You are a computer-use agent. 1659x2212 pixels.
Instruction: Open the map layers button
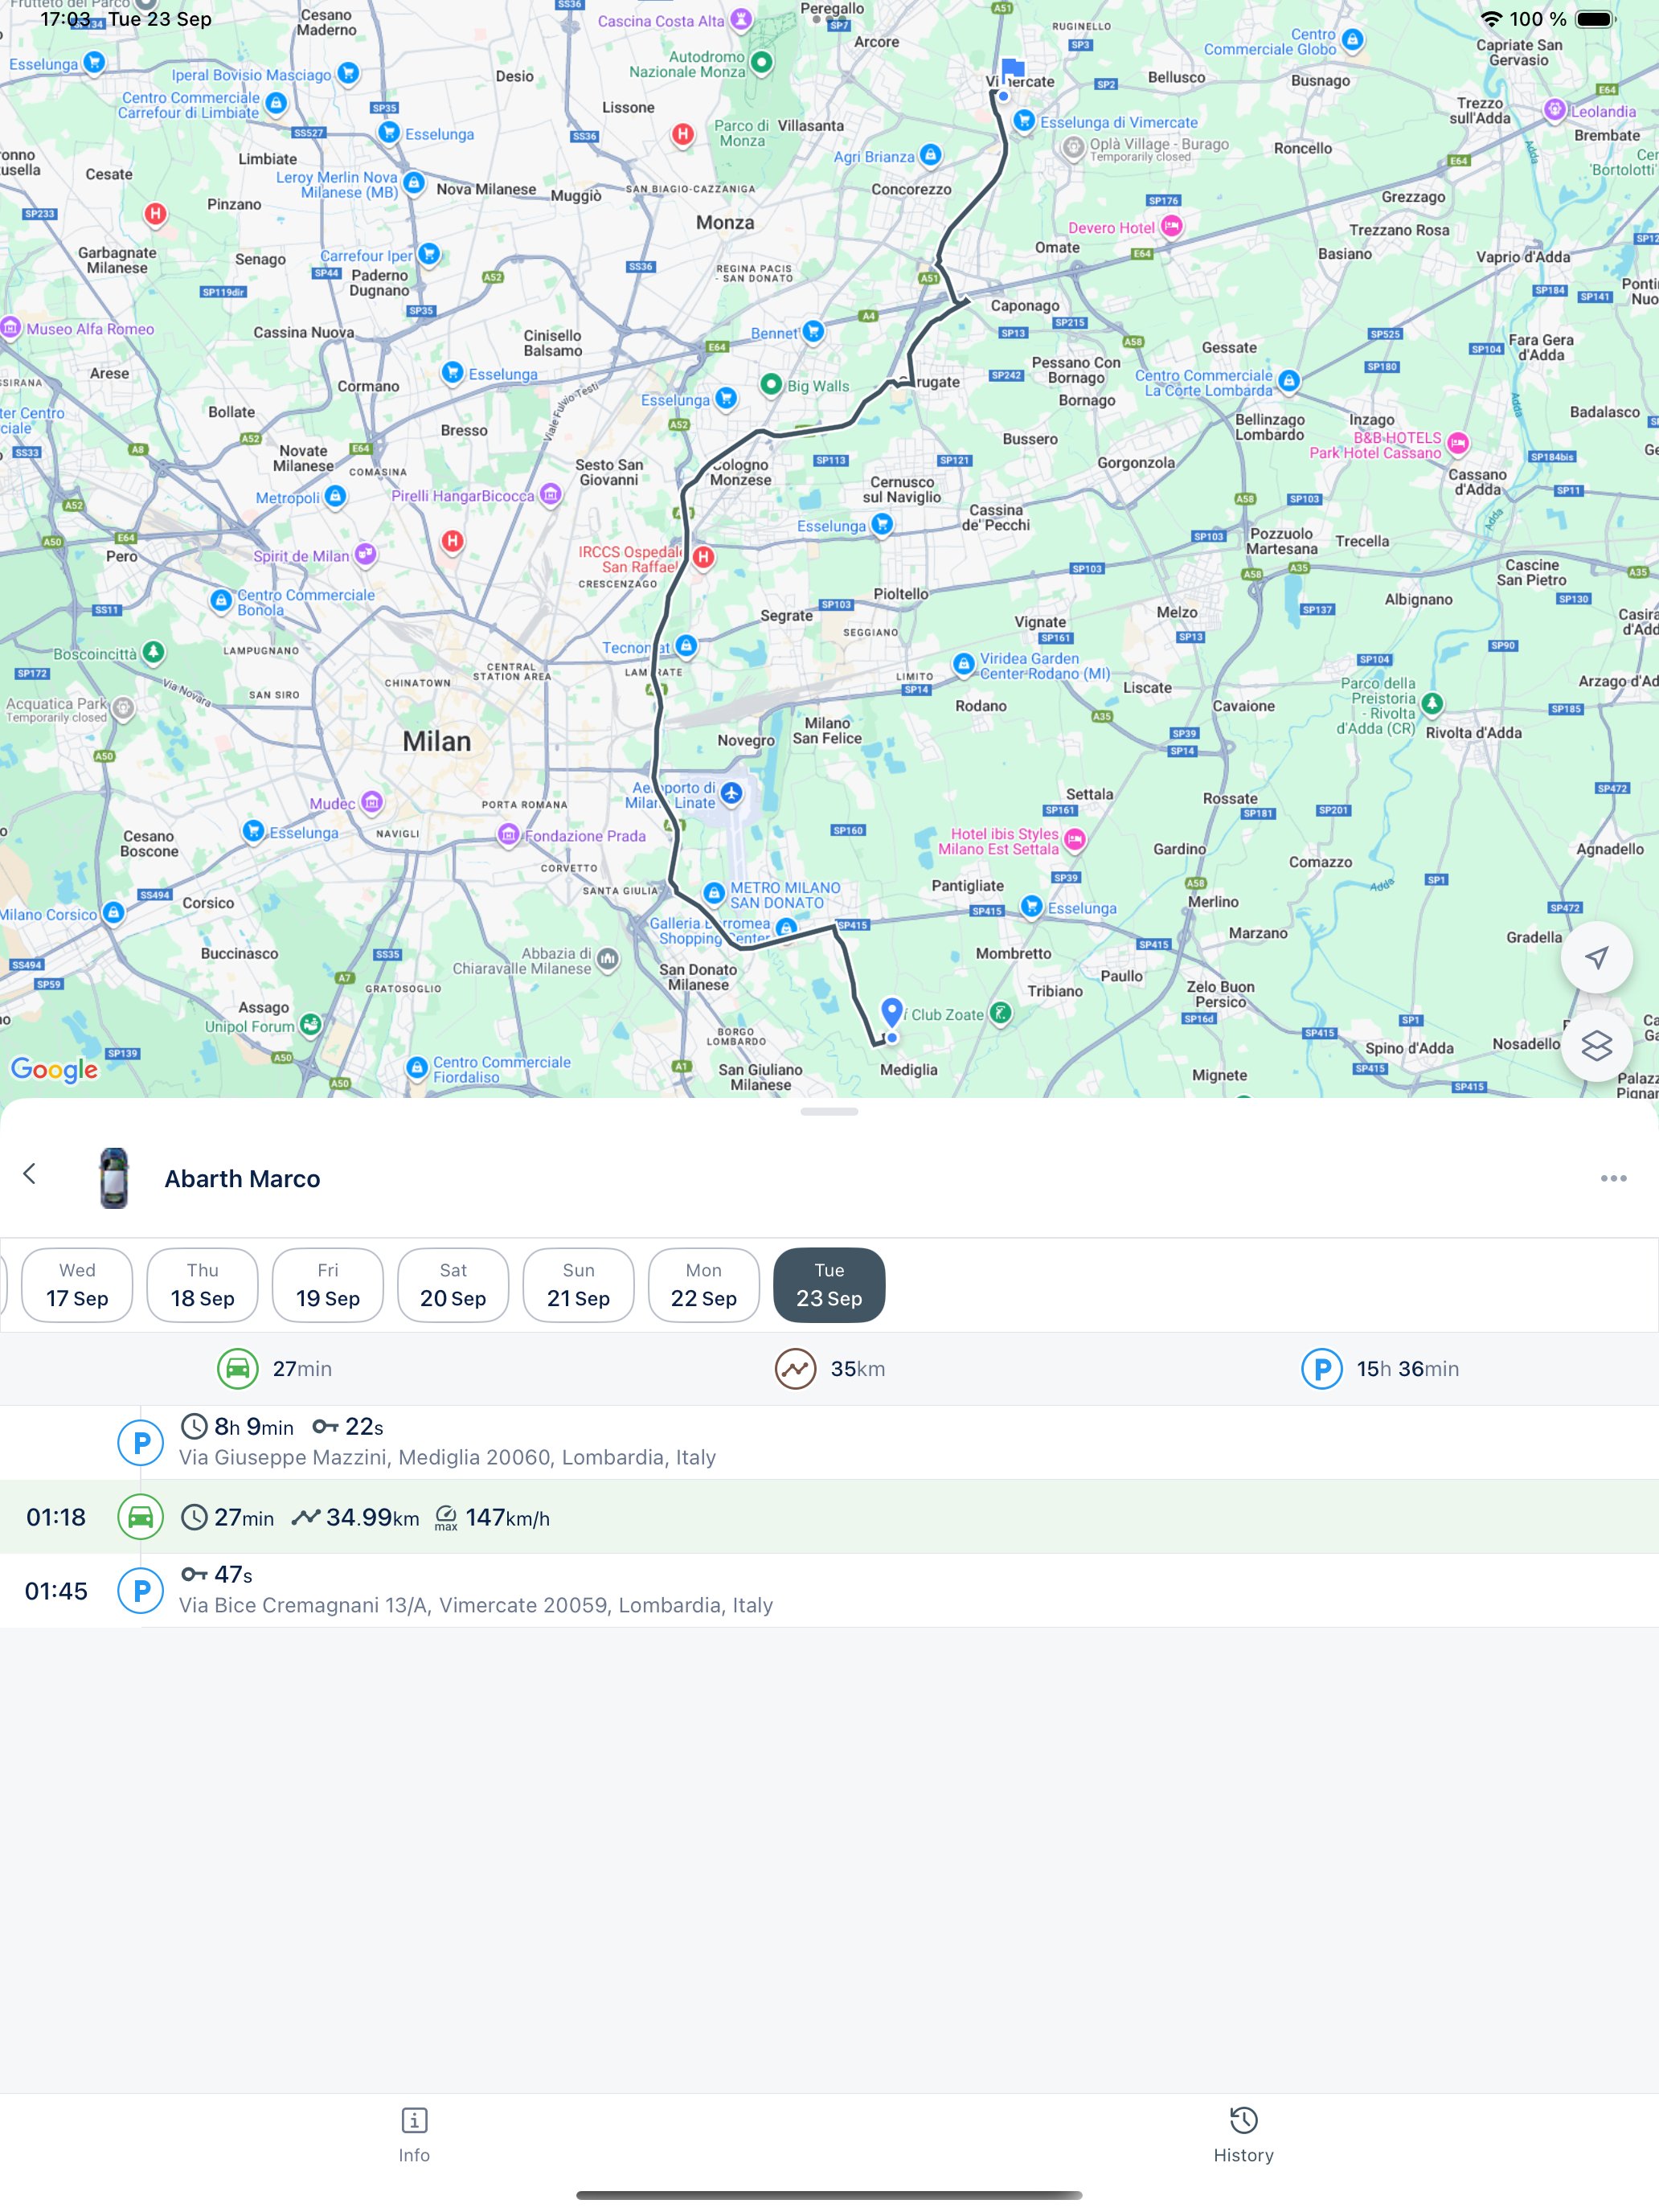coord(1596,1046)
